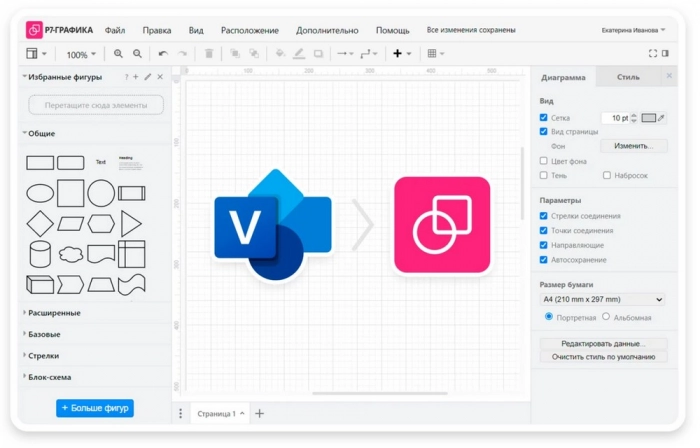Expand the Стрелки shapes section

click(x=44, y=355)
